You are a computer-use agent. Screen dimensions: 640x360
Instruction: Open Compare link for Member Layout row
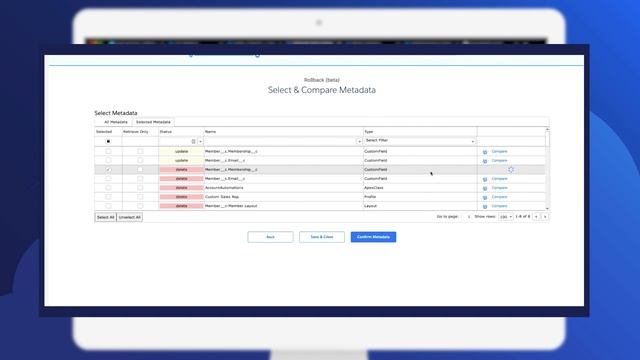pos(499,206)
